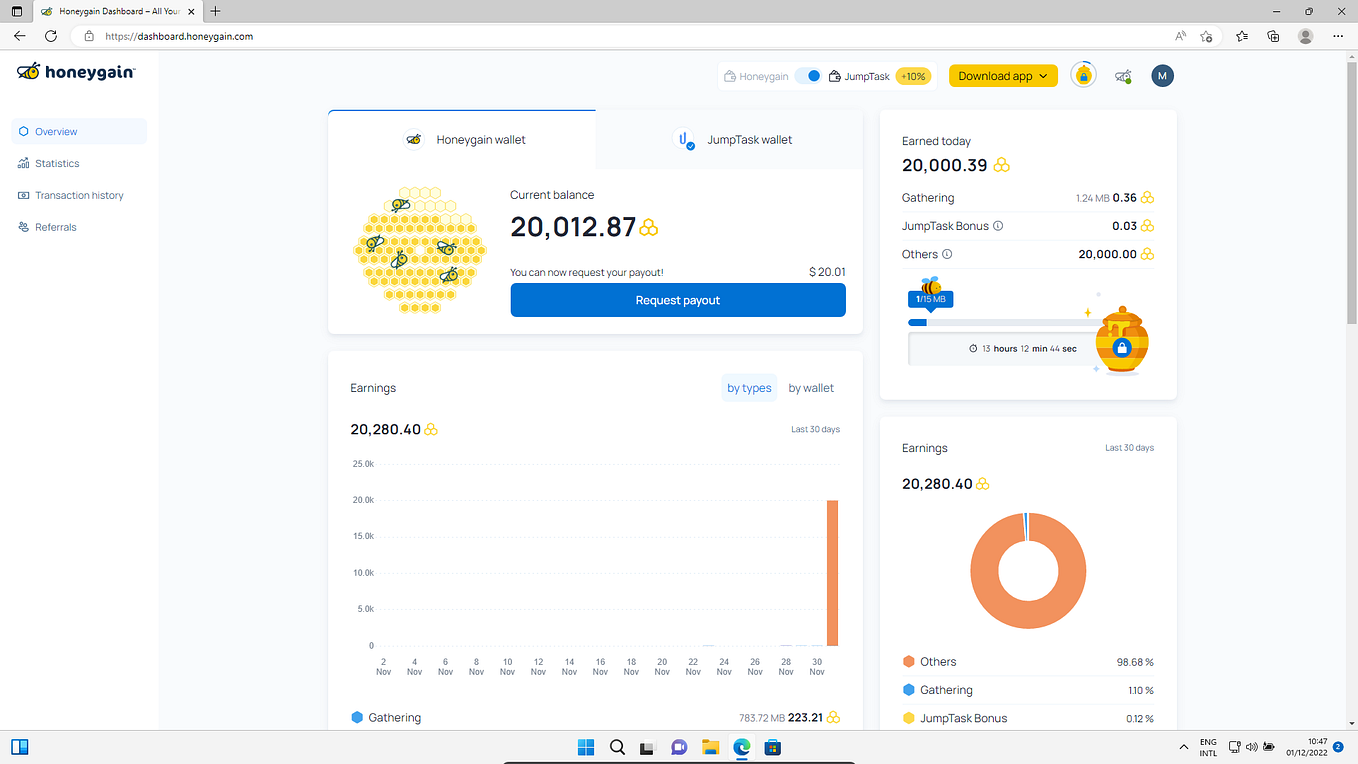
Task: Click the Others info icon under Earned today
Action: coord(947,254)
